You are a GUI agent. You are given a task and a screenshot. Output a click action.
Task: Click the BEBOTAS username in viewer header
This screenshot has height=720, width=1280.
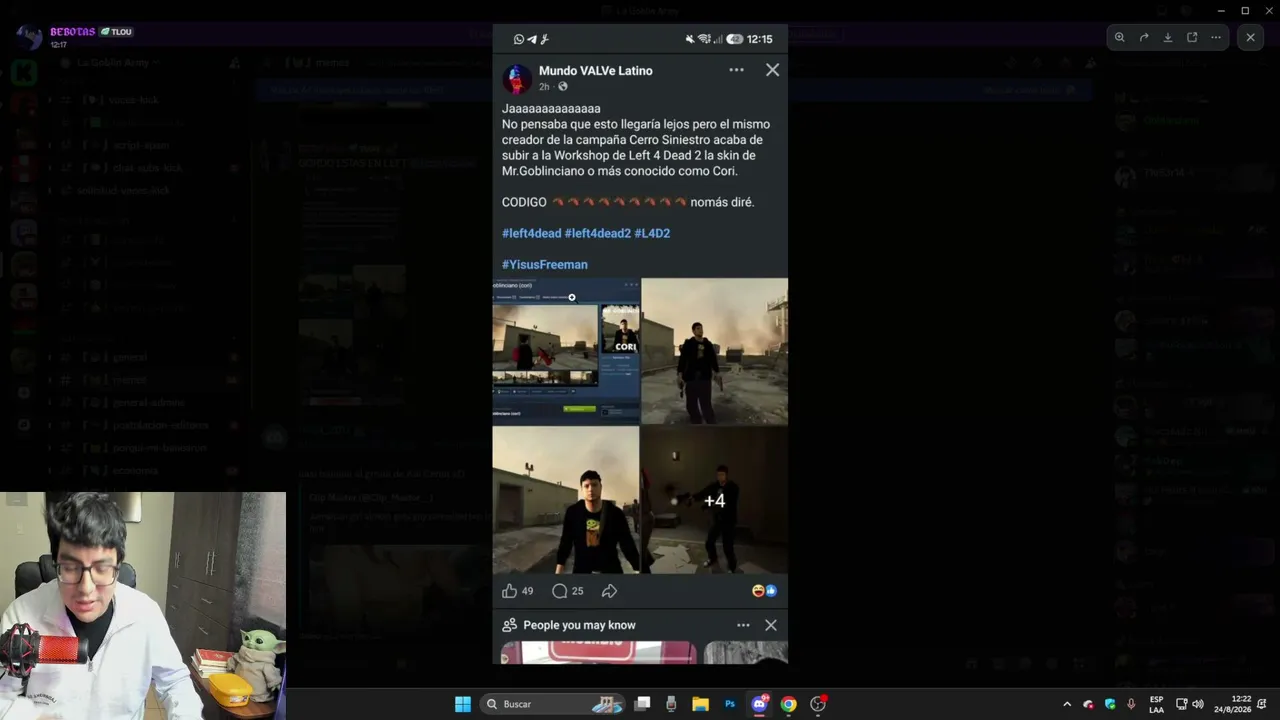coord(73,32)
